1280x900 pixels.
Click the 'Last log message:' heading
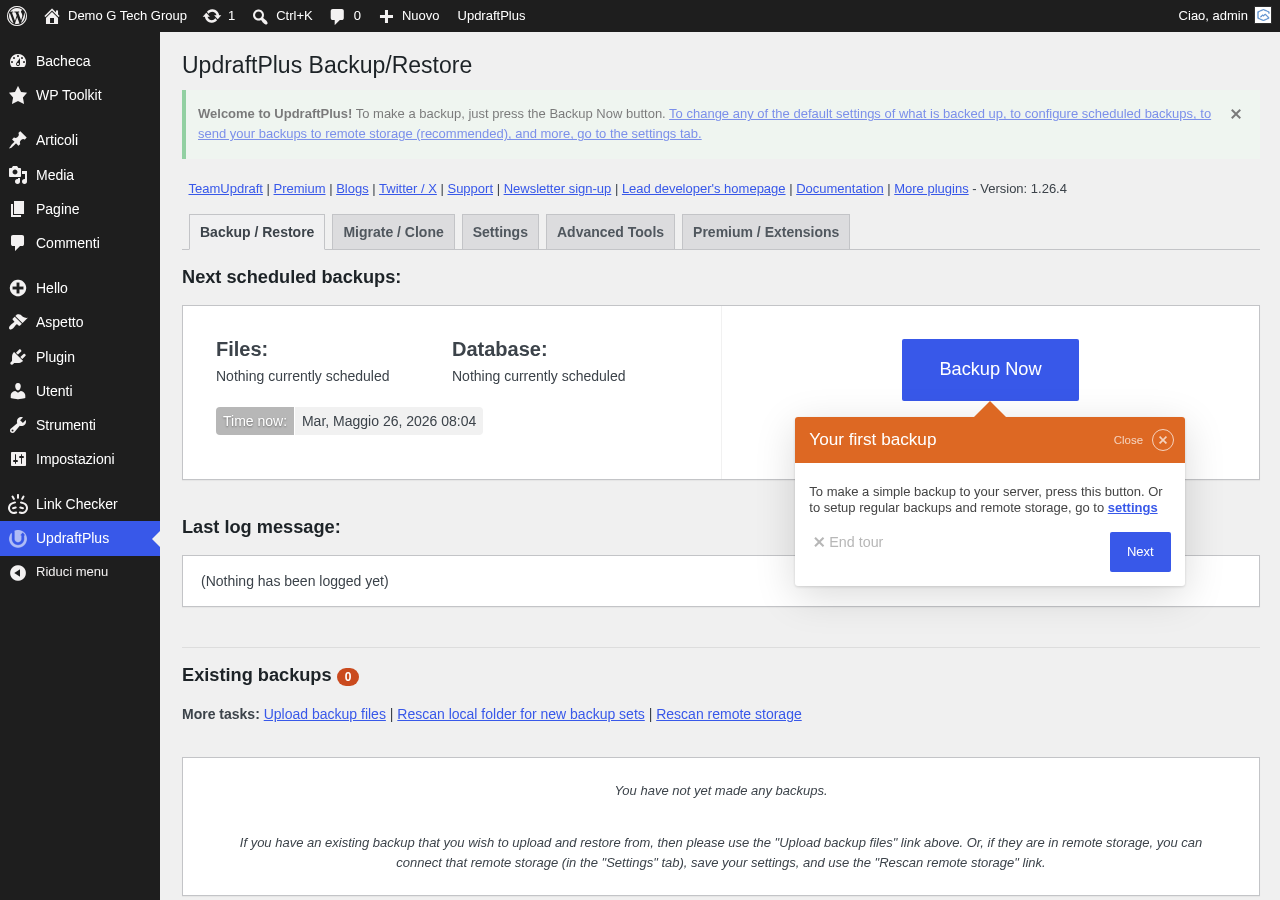pyautogui.click(x=261, y=527)
